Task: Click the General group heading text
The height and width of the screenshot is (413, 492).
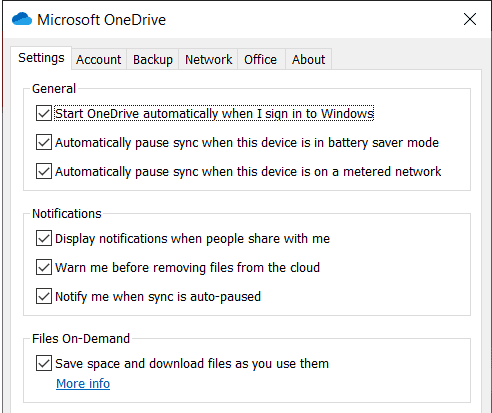Action: (x=54, y=89)
